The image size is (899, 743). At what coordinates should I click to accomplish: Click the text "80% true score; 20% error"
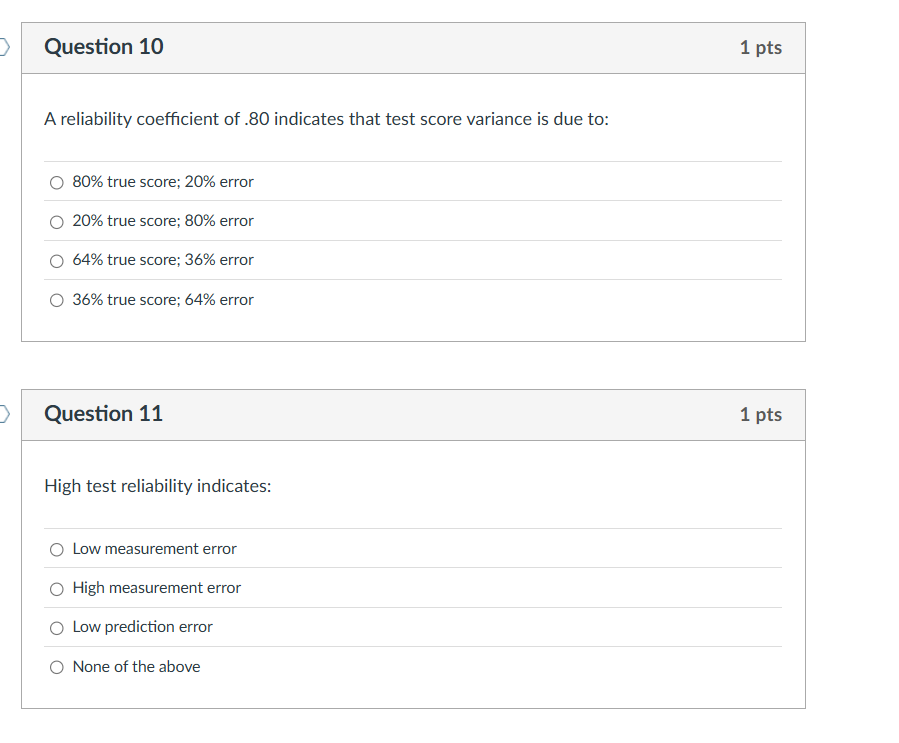coord(162,182)
